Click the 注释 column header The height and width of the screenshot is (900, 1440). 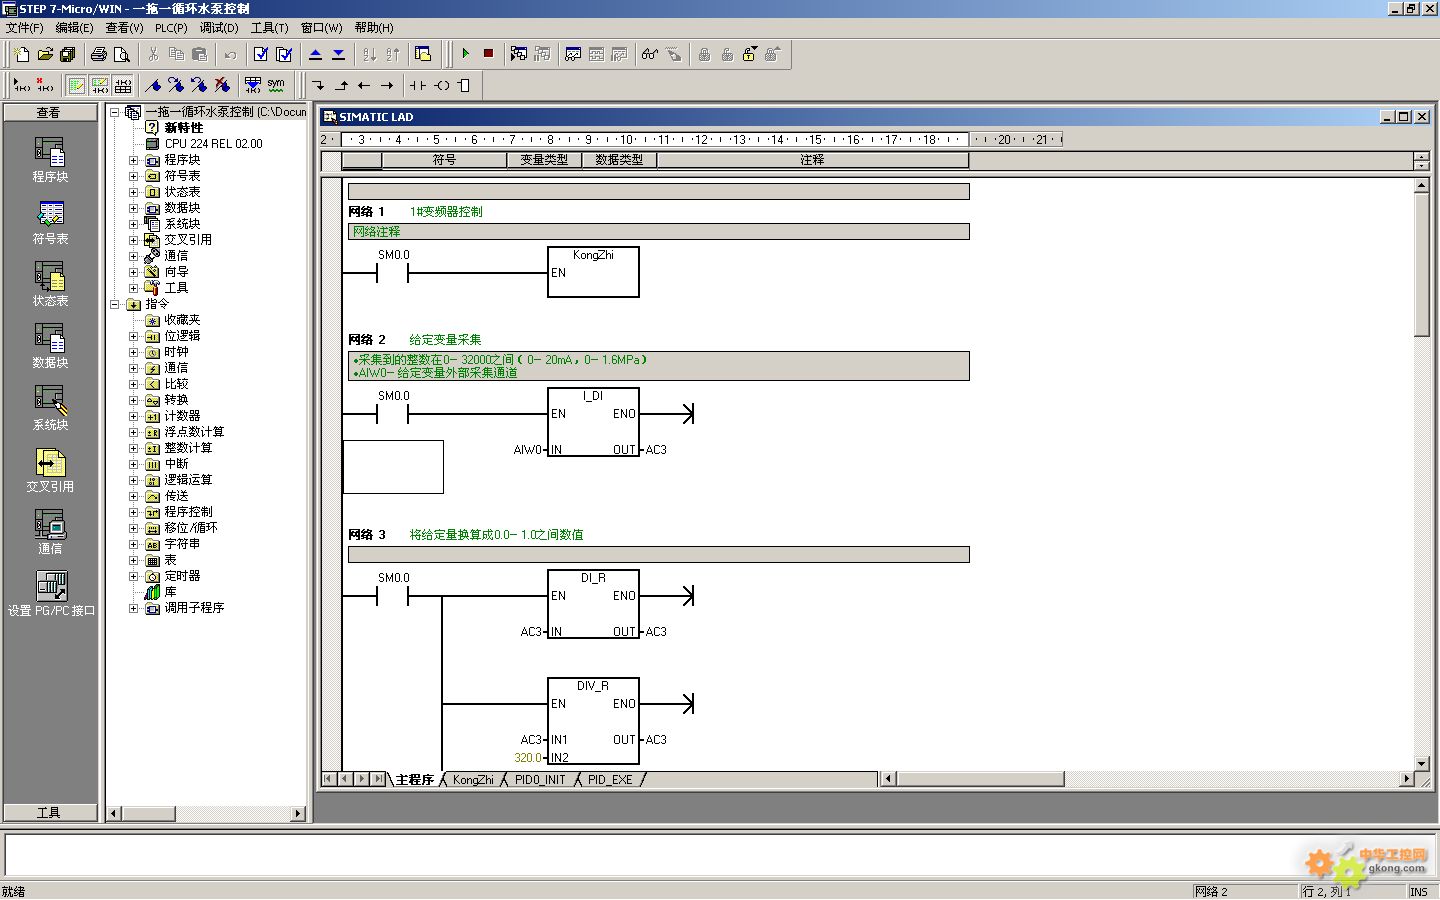coord(812,160)
